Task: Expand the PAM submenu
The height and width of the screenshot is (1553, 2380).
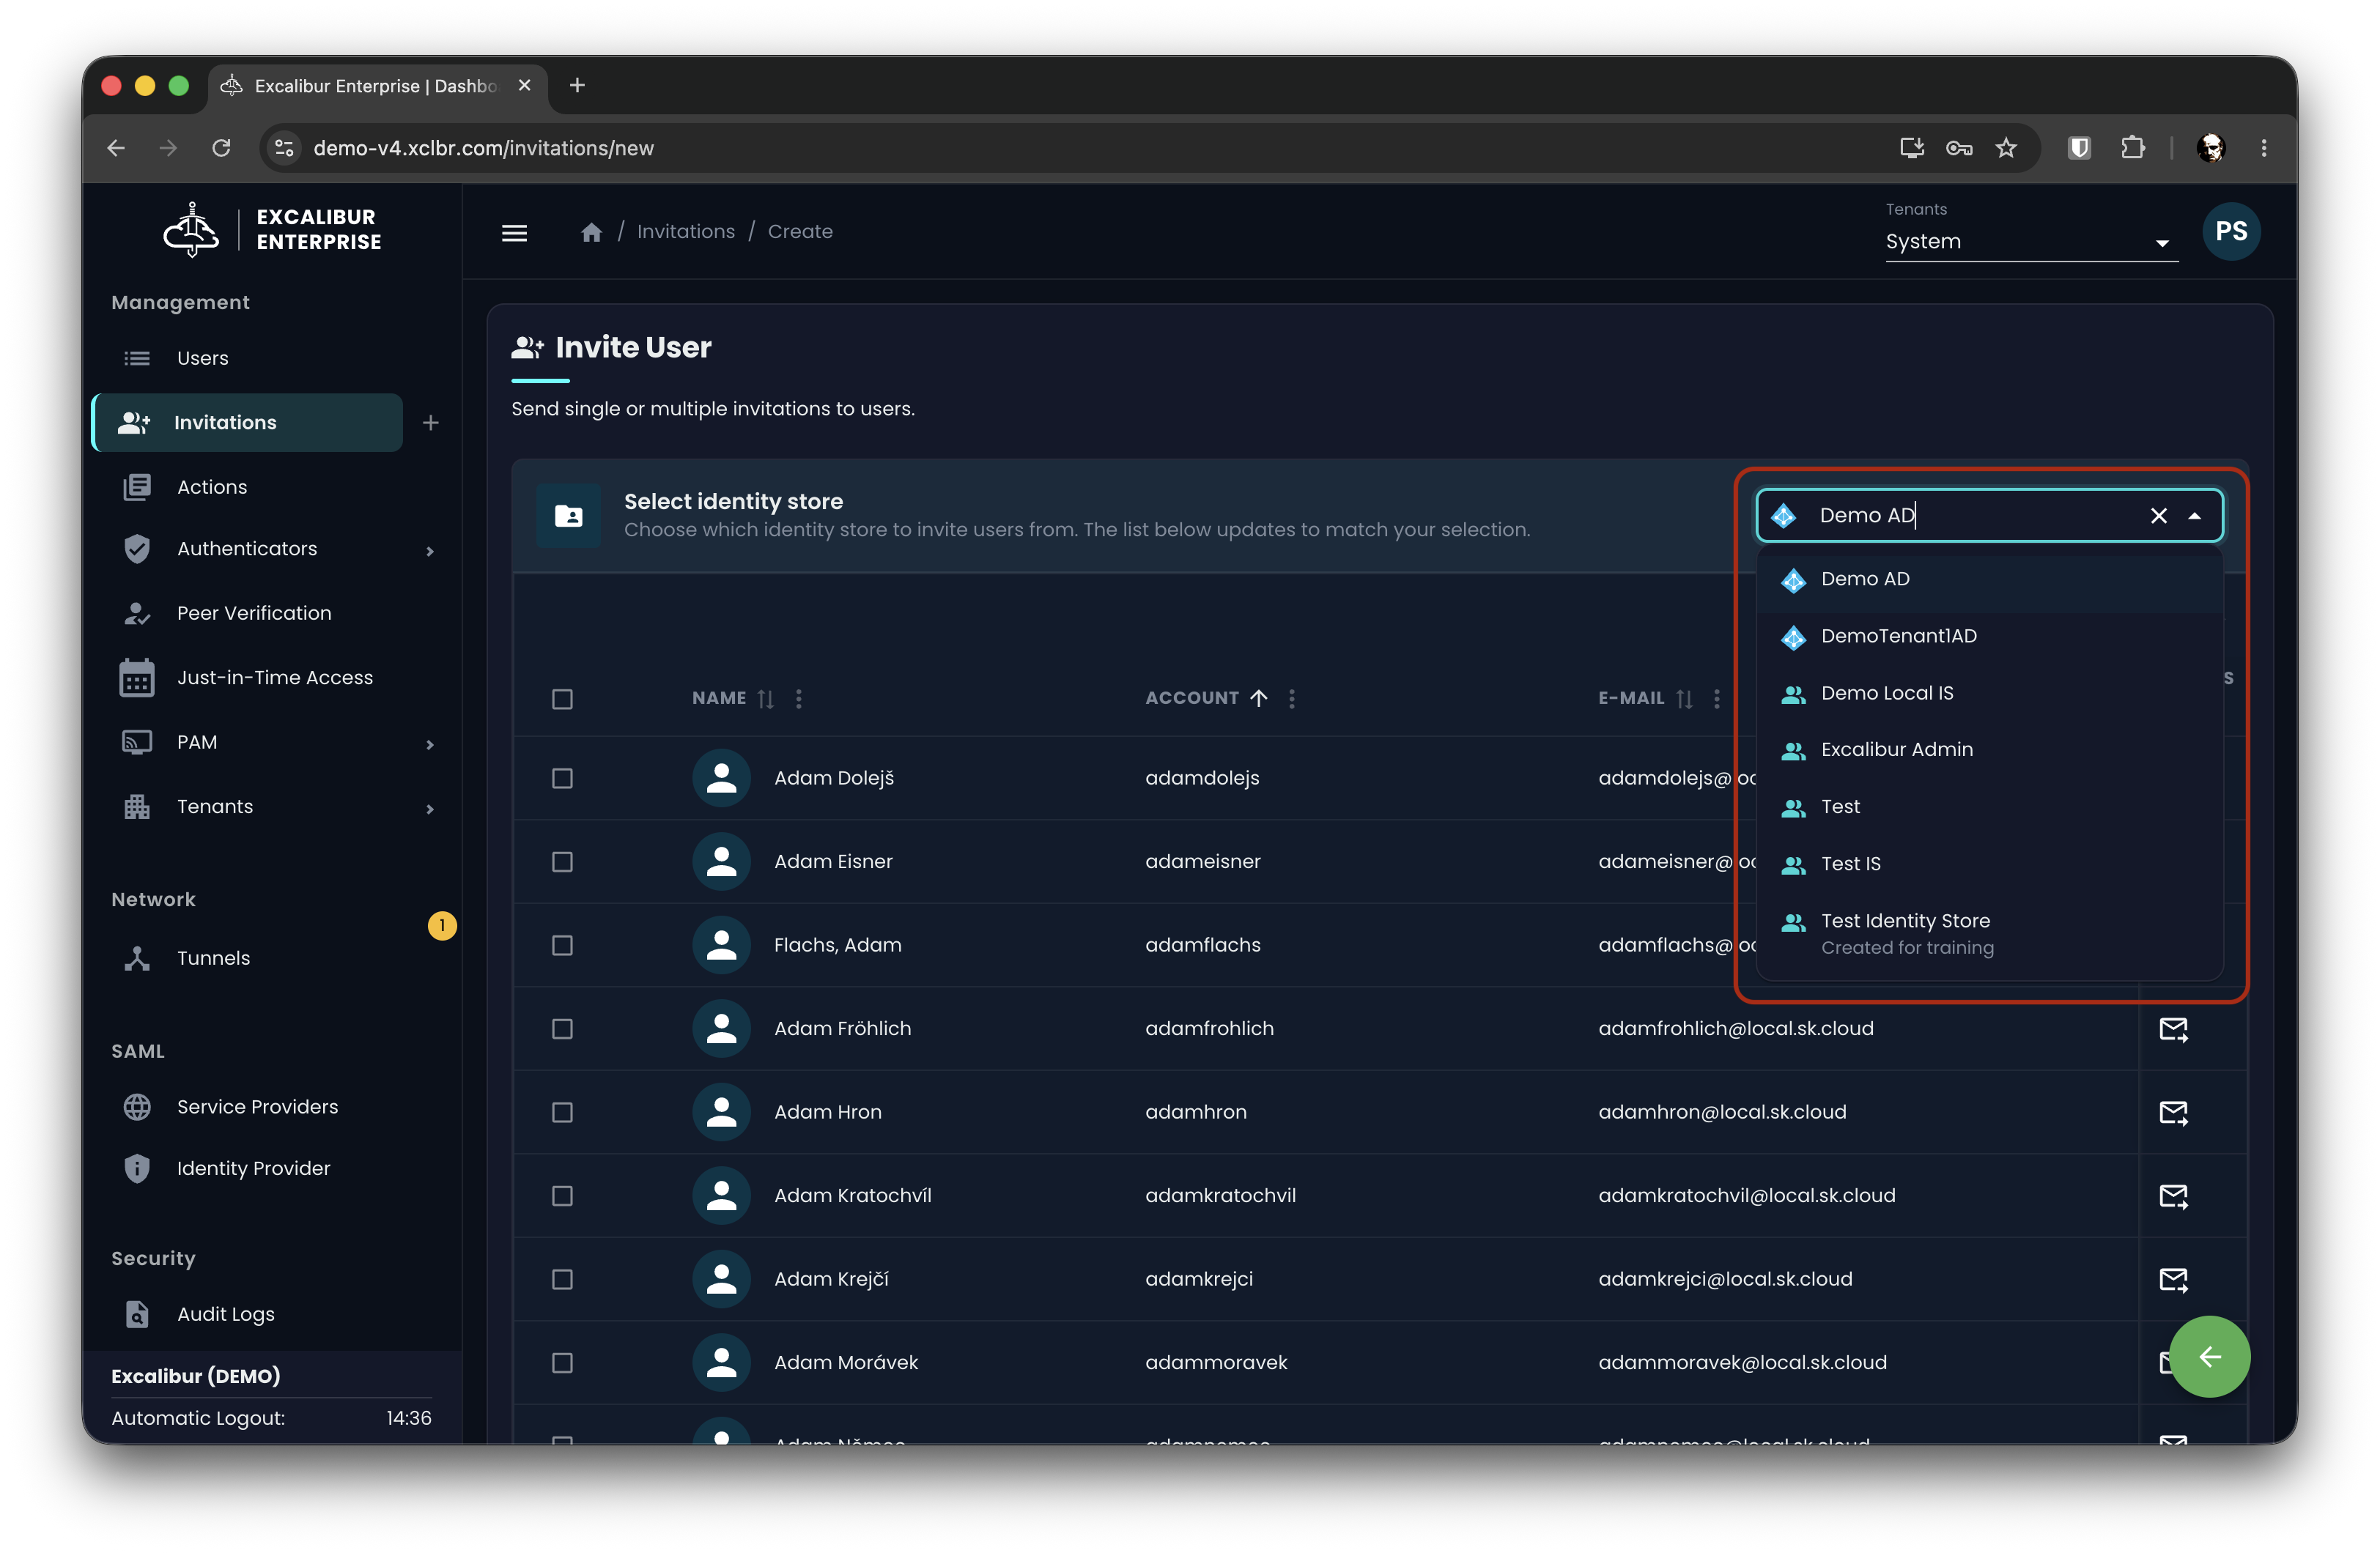Action: tap(430, 745)
